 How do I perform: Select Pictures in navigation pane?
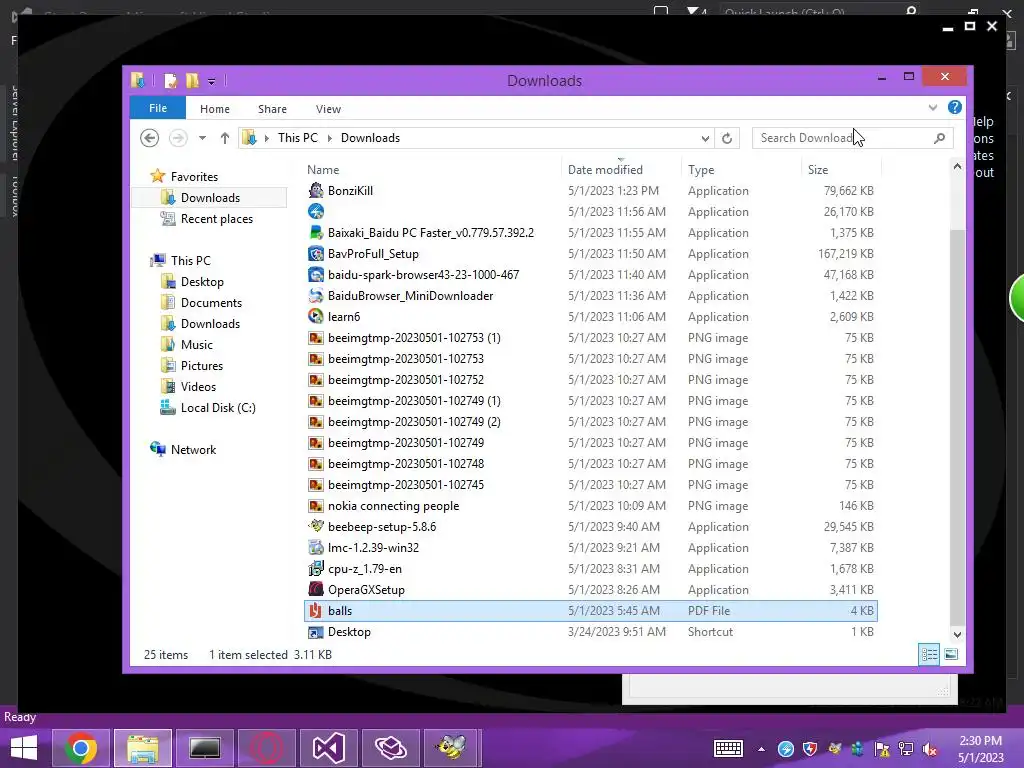point(202,366)
